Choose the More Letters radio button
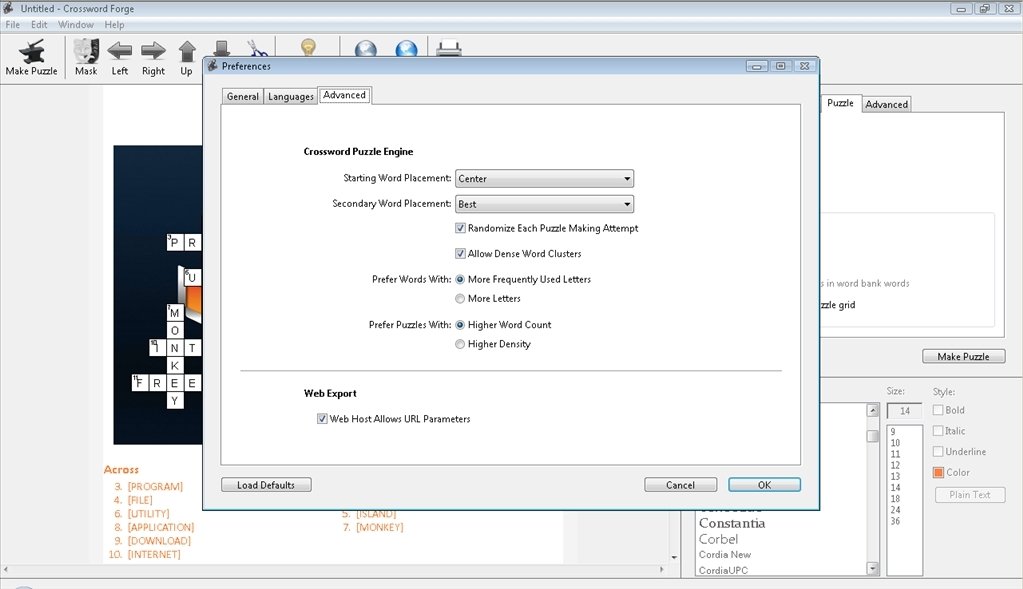This screenshot has width=1023, height=589. point(460,299)
